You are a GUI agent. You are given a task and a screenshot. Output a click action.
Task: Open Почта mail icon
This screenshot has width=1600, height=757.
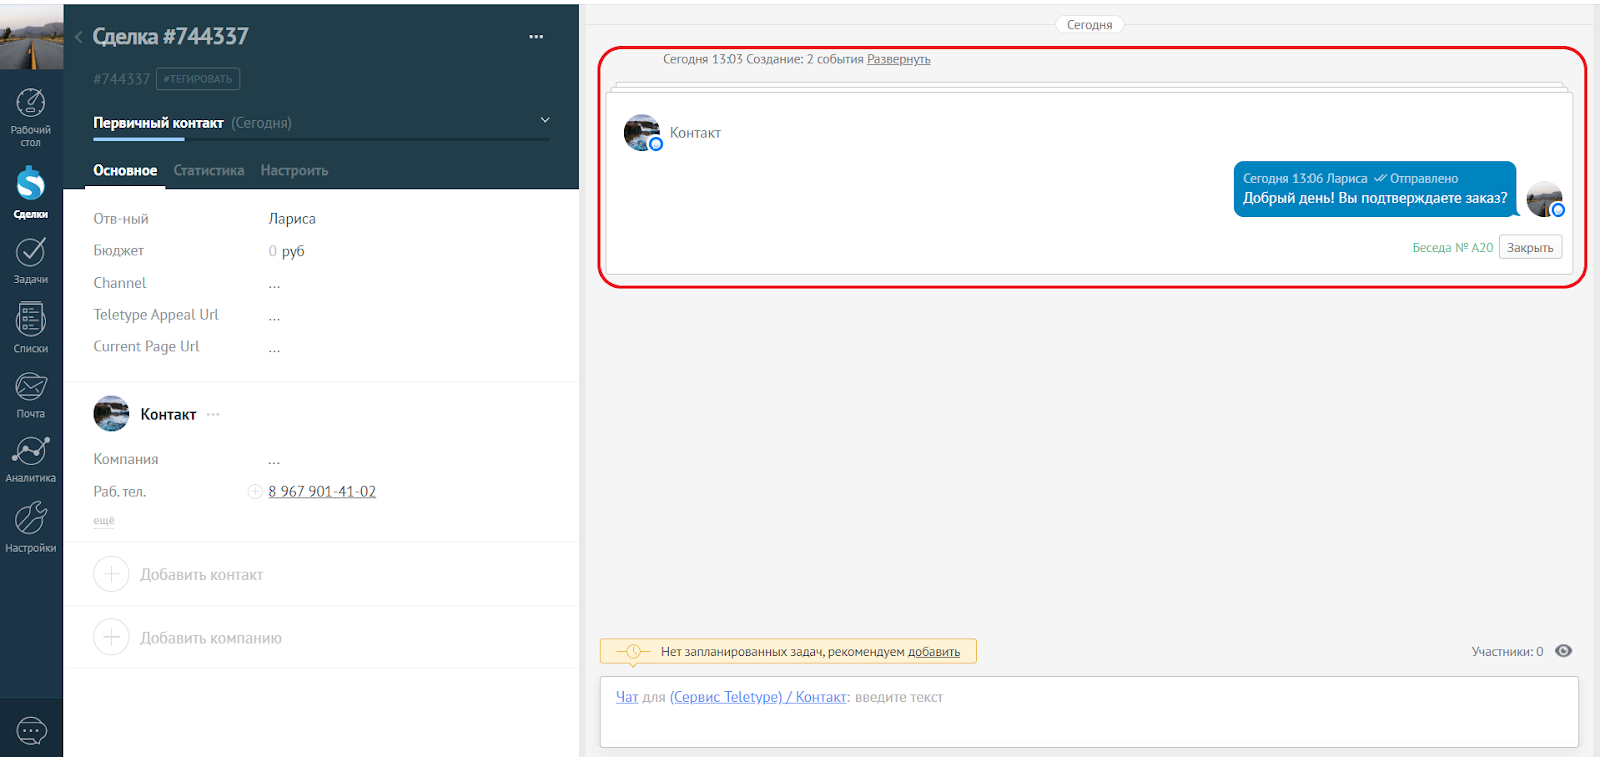point(31,395)
